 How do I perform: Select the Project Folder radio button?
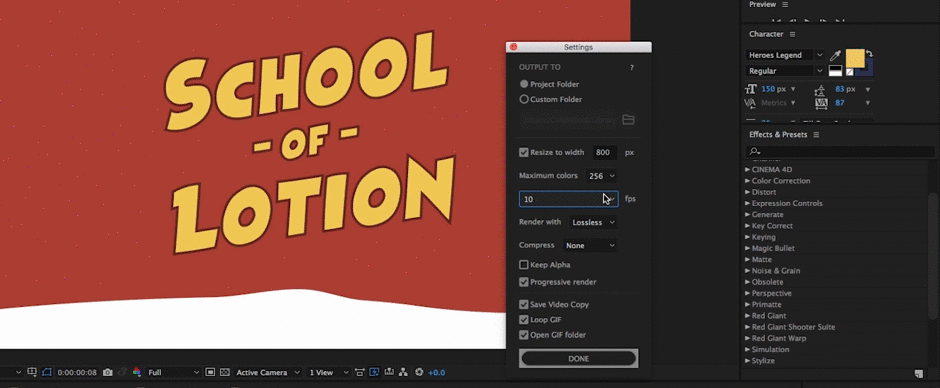(x=524, y=85)
